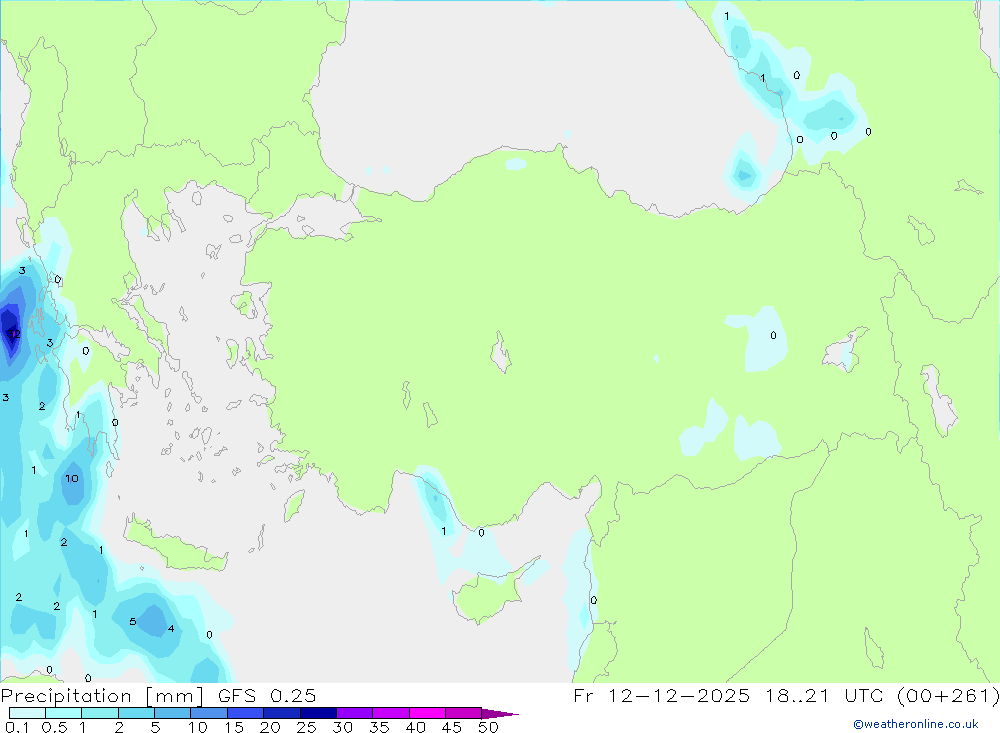Click the "0.1" legend scale label
Image resolution: width=1000 pixels, height=733 pixels.
[x=17, y=727]
